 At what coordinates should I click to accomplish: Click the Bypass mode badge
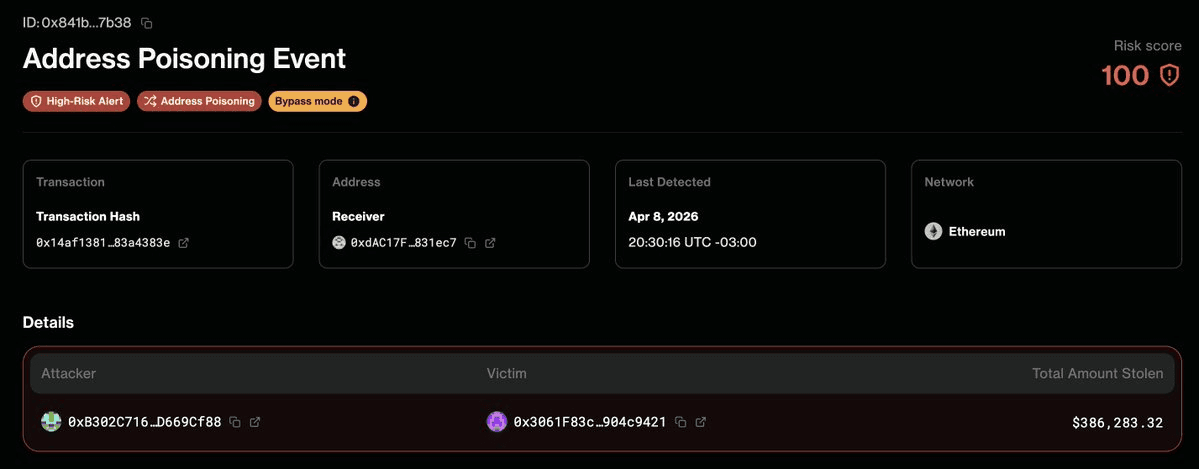[308, 101]
